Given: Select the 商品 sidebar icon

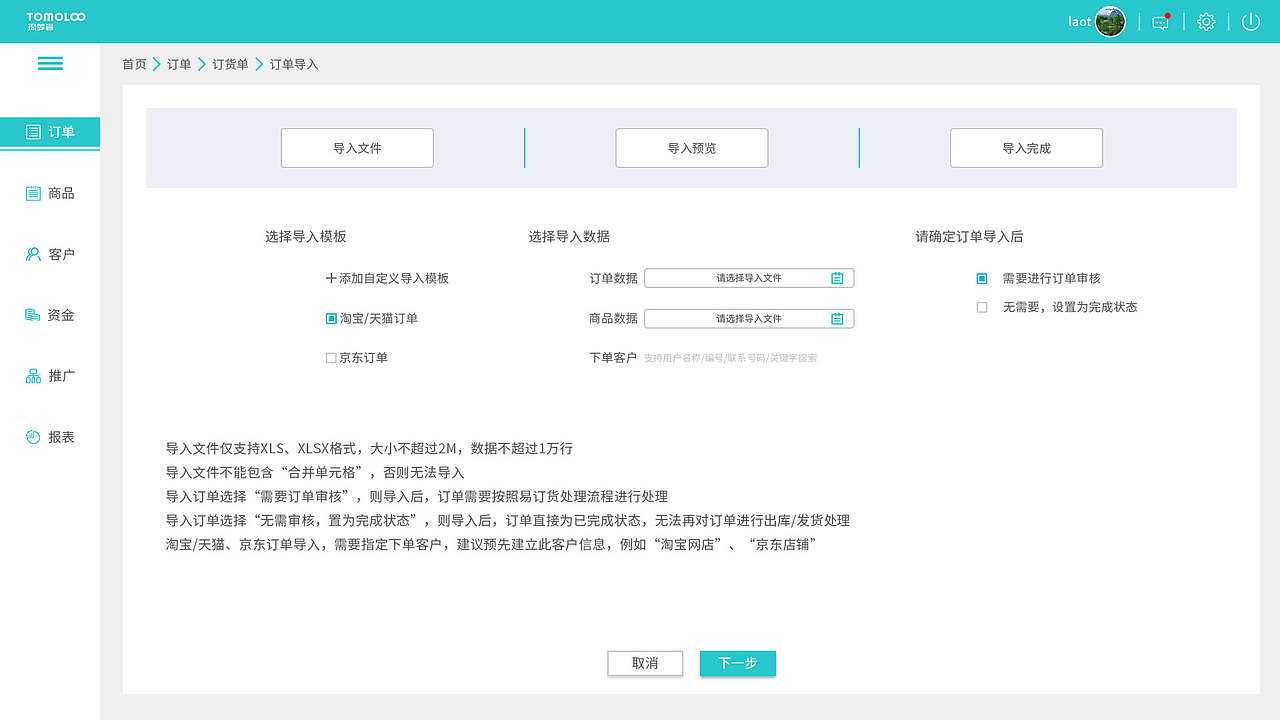Looking at the screenshot, I should [x=48, y=193].
